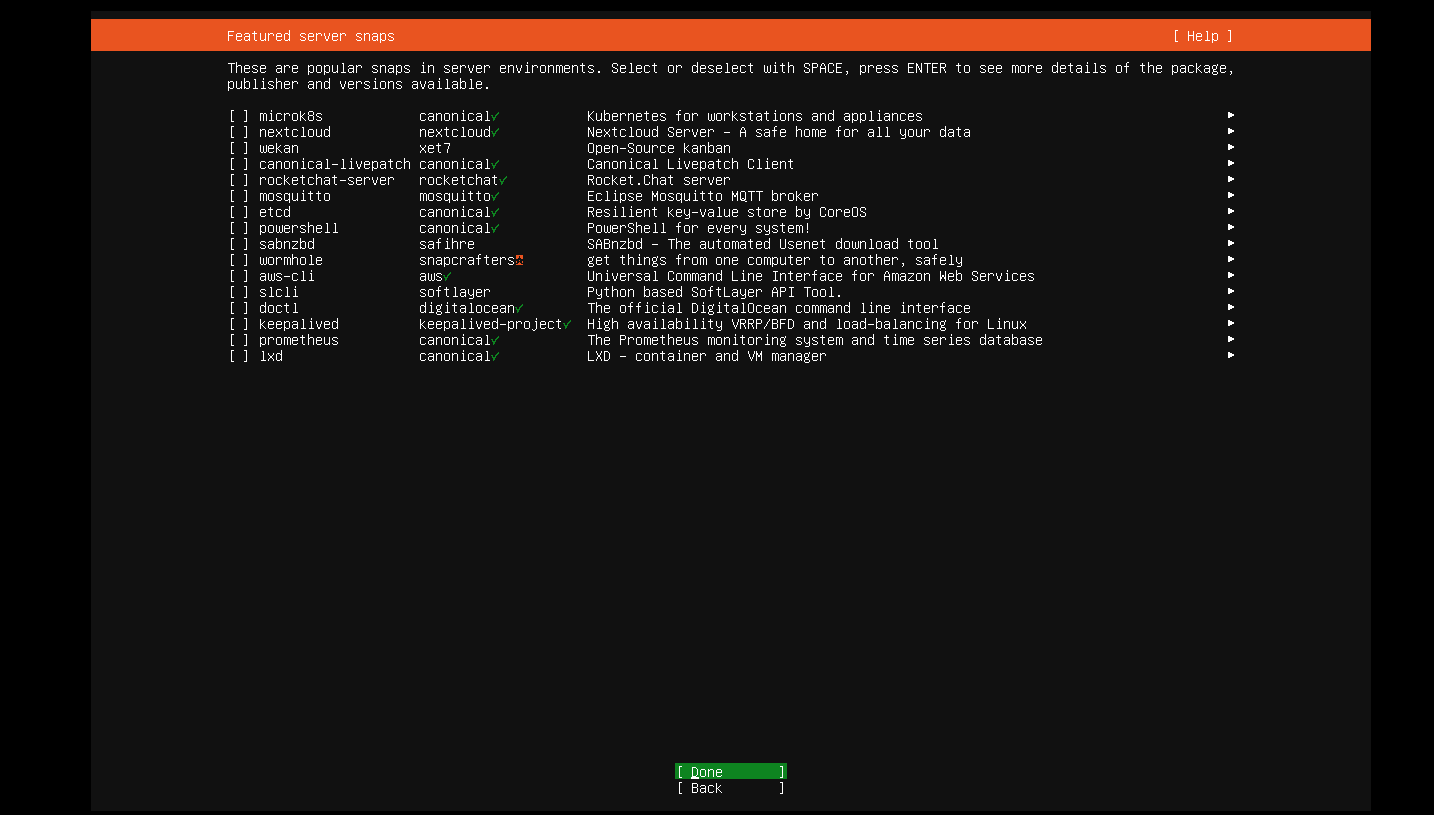Click 'Open-Source kanban' description
The image size is (1434, 815).
point(659,148)
